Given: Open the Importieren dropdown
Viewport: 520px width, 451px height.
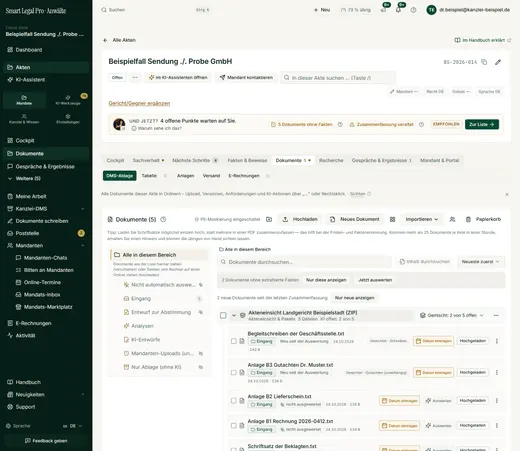Looking at the screenshot, I should pyautogui.click(x=422, y=219).
